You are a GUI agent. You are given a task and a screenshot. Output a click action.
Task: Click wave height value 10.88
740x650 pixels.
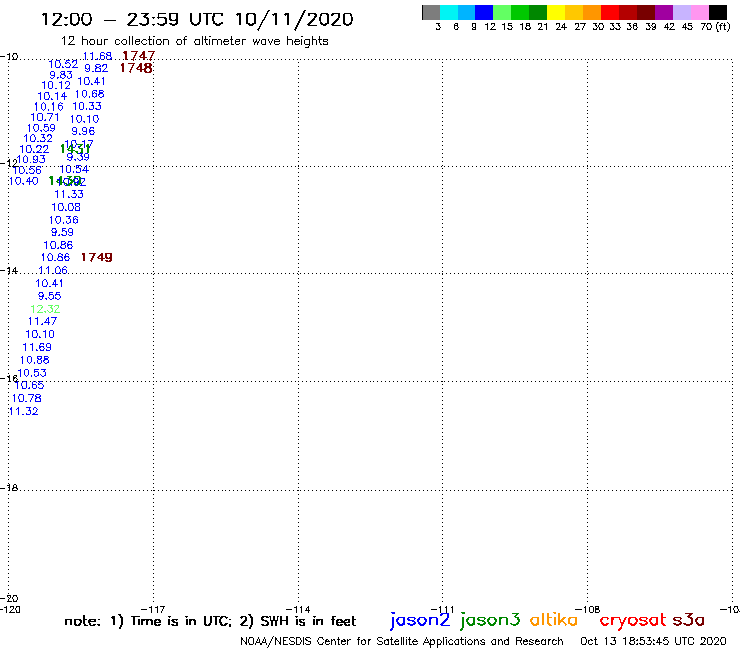(34, 360)
